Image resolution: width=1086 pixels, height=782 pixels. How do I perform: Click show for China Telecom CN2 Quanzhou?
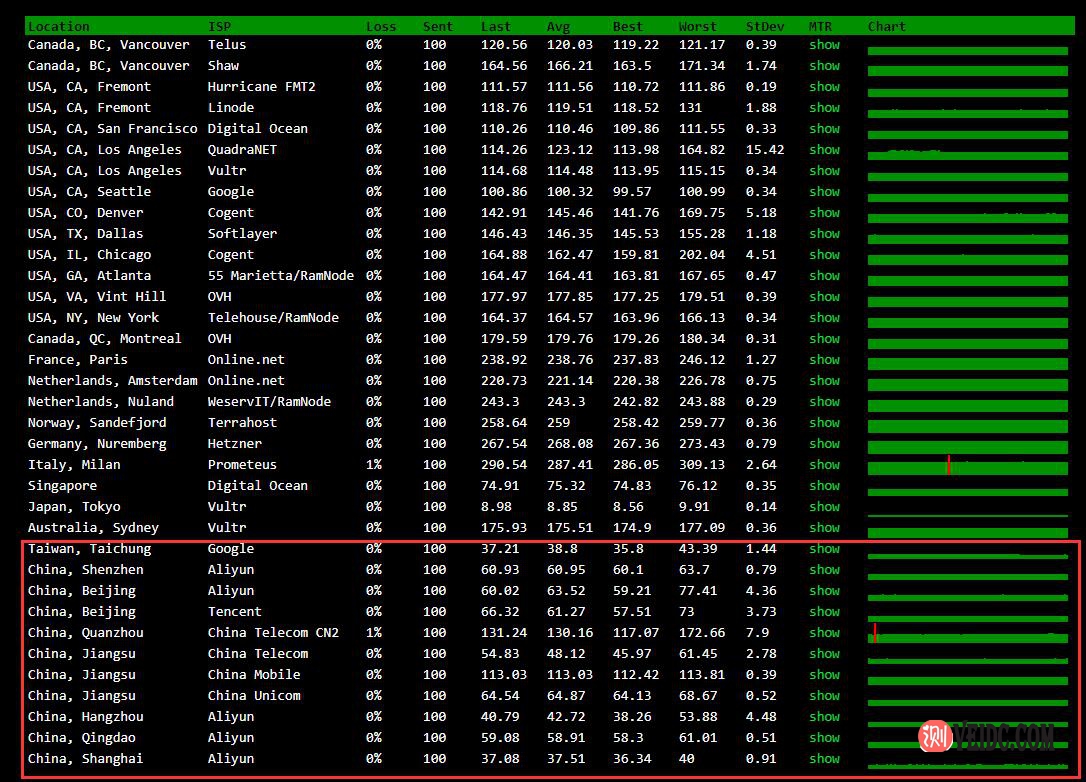pyautogui.click(x=824, y=633)
